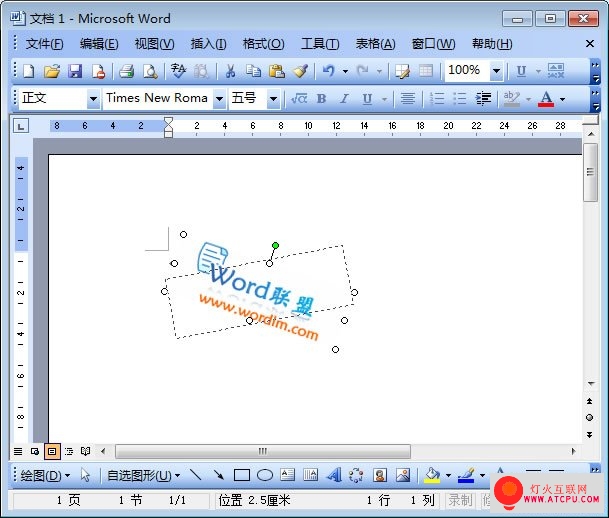Print the document with the printer icon
This screenshot has height=518, width=609.
tap(127, 71)
